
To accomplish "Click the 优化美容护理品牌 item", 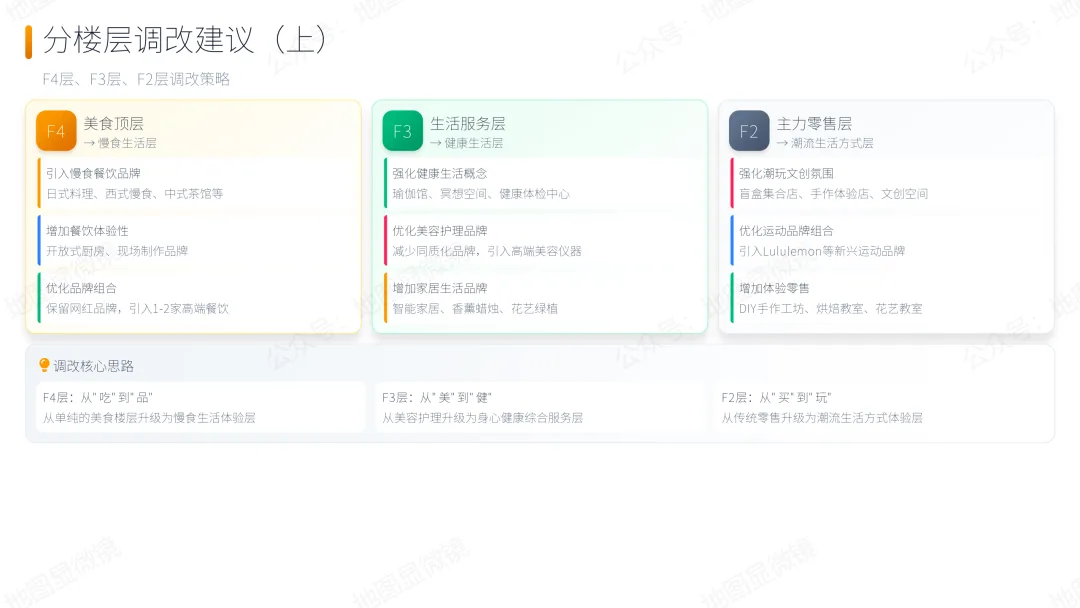I will click(x=440, y=231).
